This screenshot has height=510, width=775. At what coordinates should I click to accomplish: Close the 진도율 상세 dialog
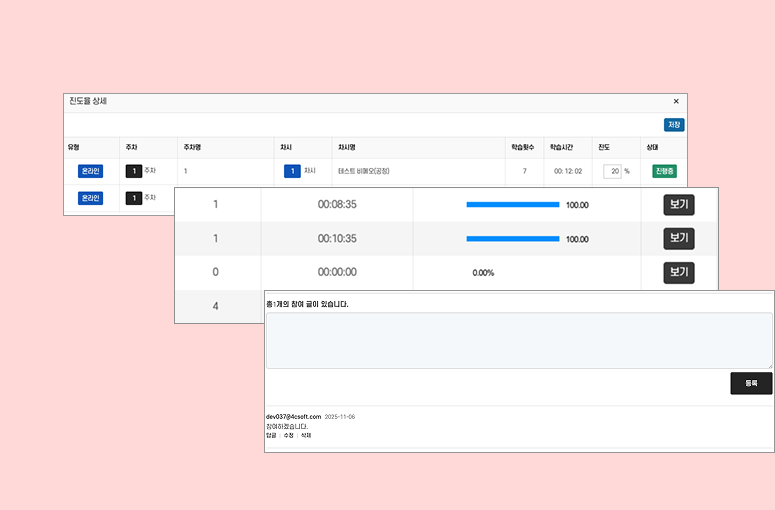pos(676,101)
